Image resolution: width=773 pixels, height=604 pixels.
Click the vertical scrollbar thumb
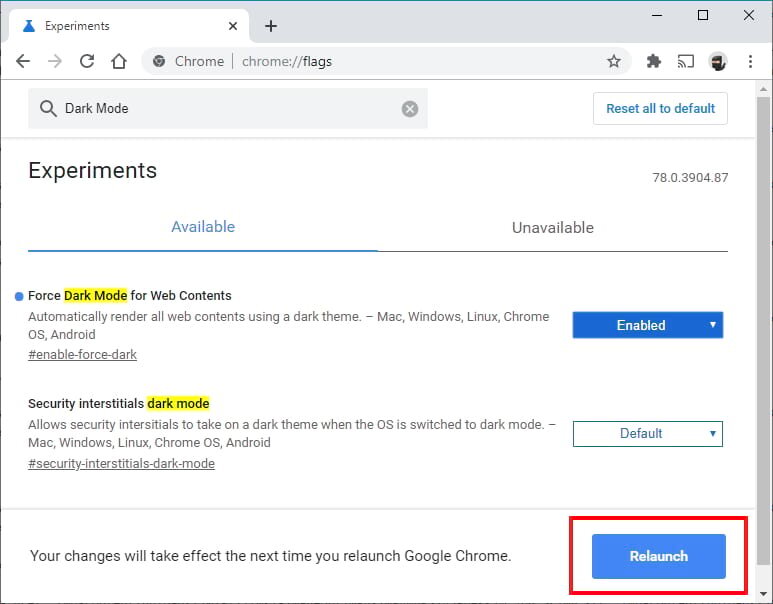click(763, 330)
